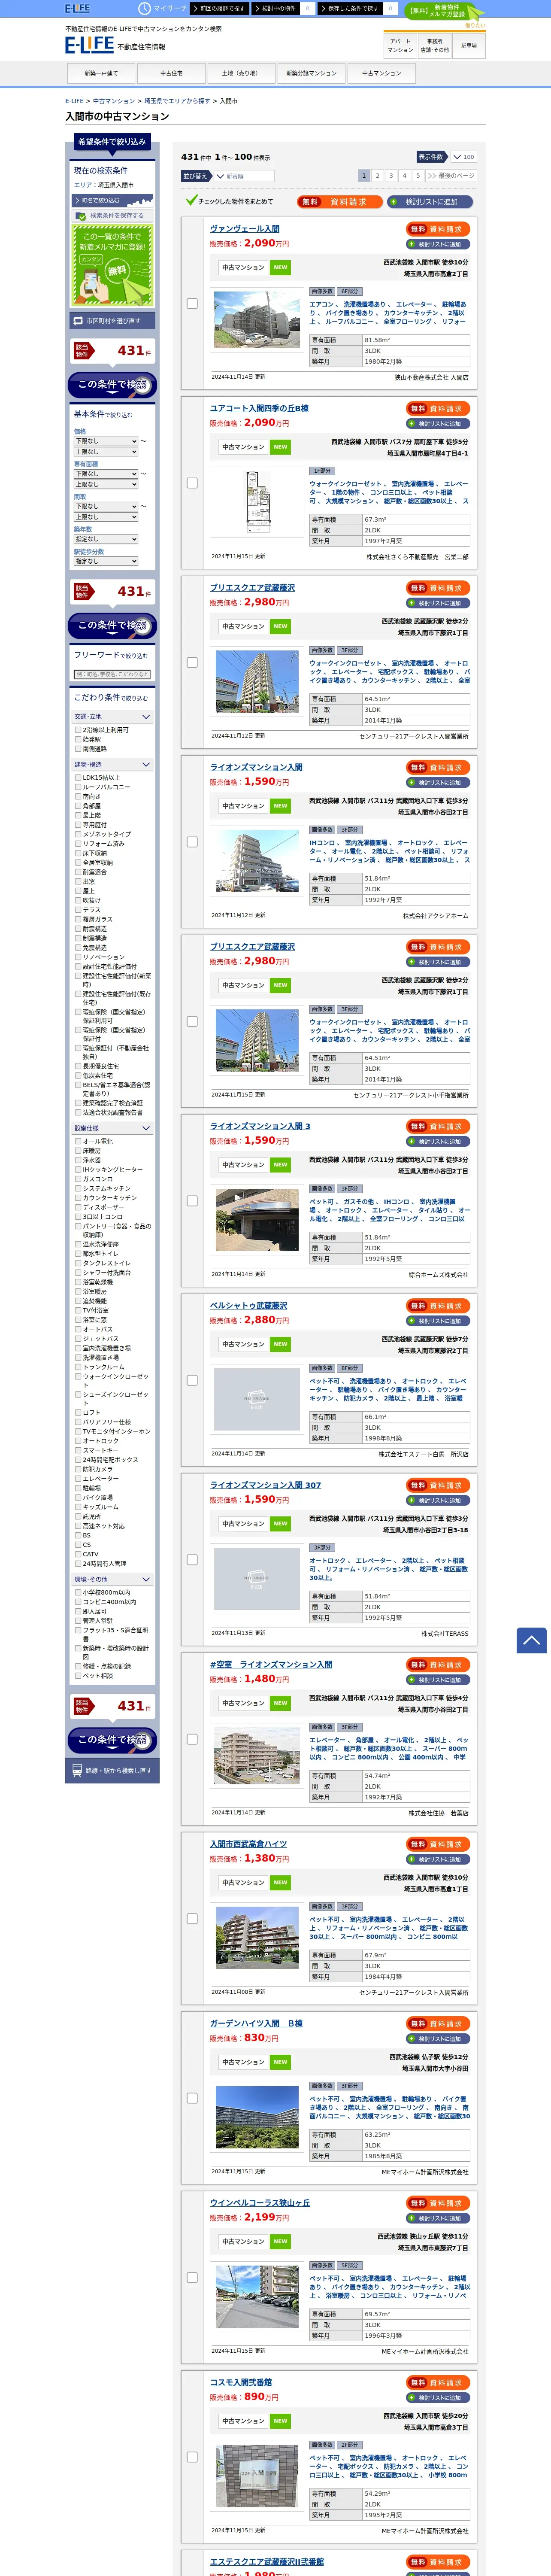Check オール電化 filter
This screenshot has height=2576, width=551.
coord(78,1141)
